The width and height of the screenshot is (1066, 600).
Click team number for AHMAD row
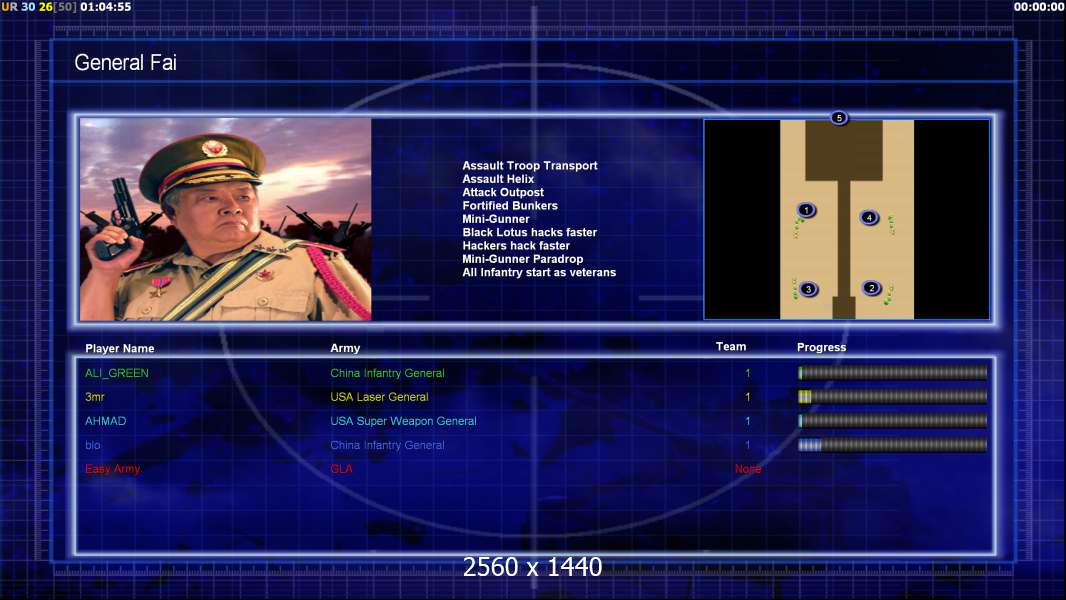748,421
